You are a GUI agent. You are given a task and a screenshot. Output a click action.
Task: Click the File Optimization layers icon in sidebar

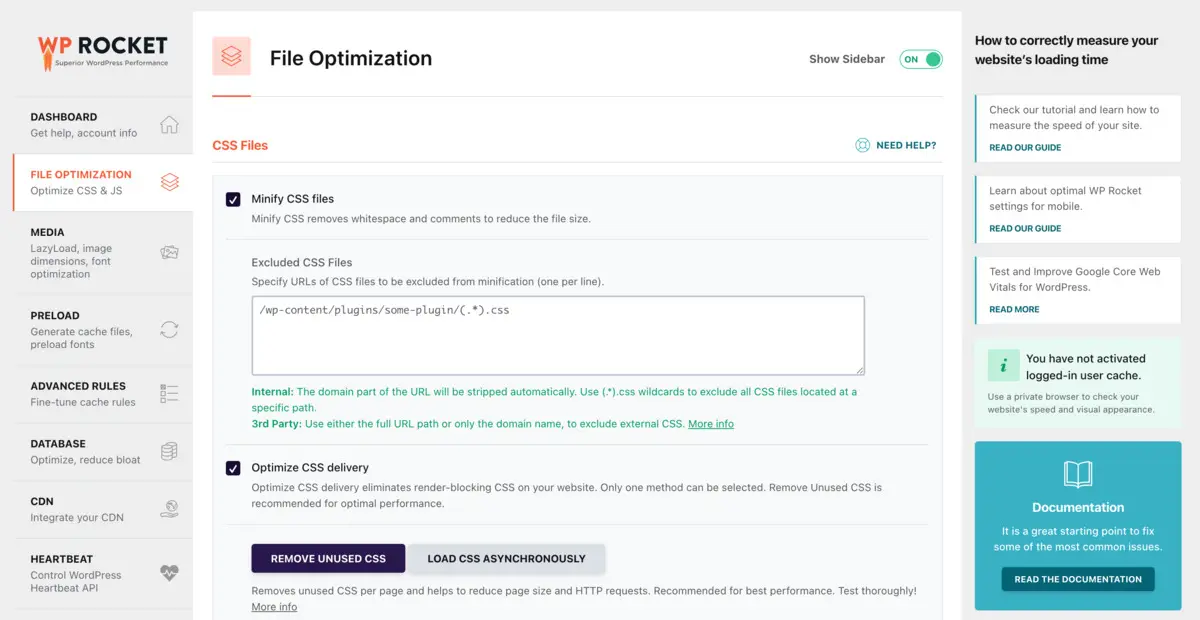[x=170, y=182]
